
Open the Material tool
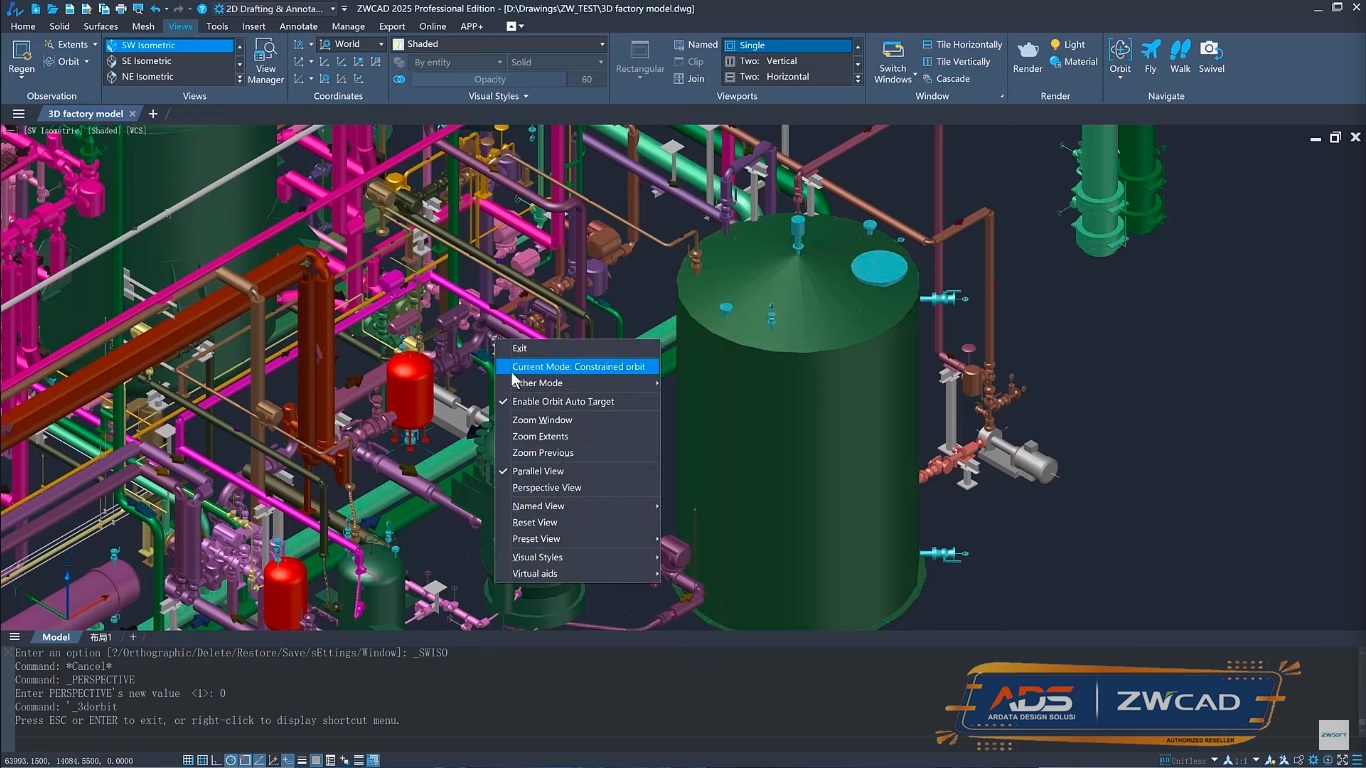coord(1073,62)
